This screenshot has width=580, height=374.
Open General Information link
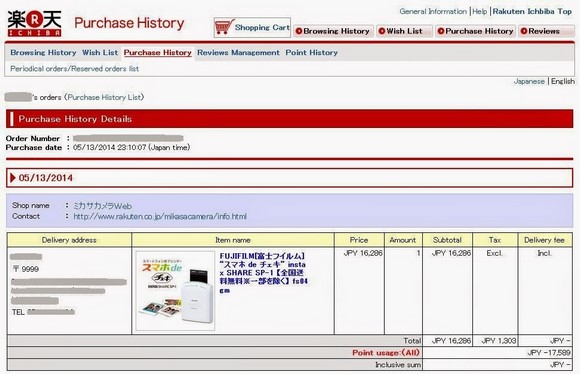(x=433, y=11)
